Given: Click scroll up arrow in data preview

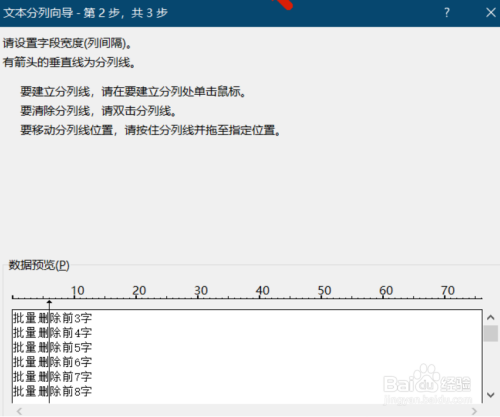Looking at the screenshot, I should point(490,318).
